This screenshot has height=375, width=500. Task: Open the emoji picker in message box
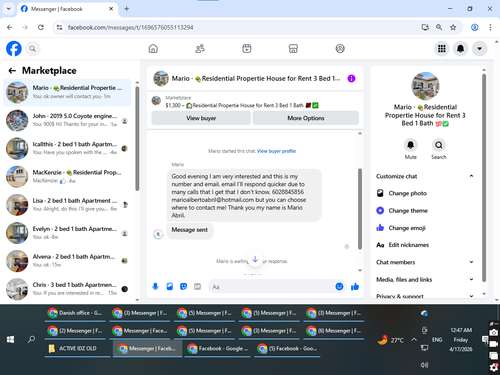(x=339, y=287)
